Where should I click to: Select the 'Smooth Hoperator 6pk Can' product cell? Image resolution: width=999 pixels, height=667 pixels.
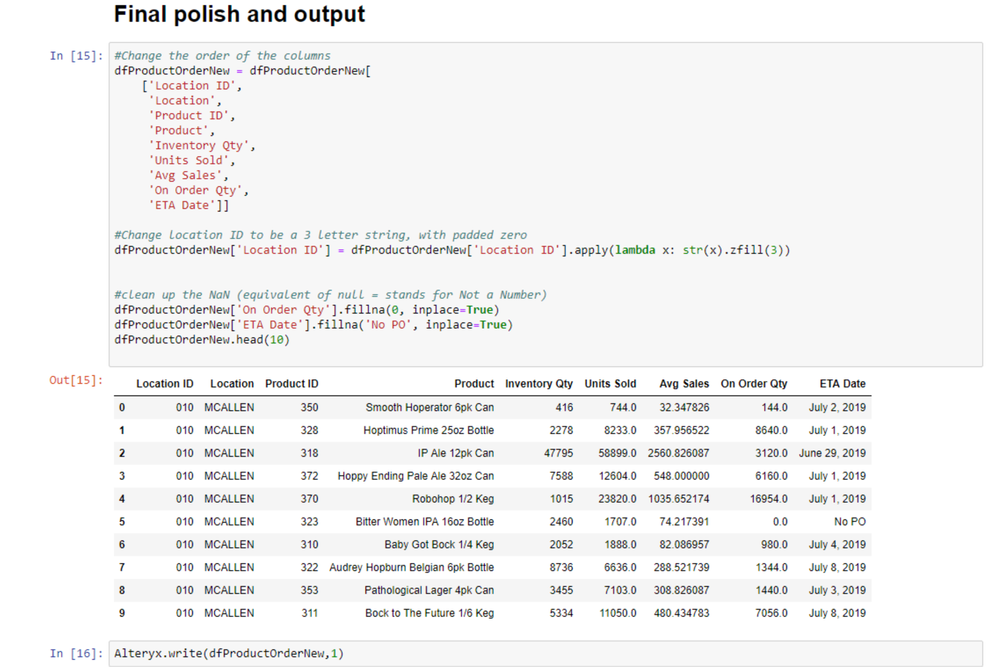430,408
